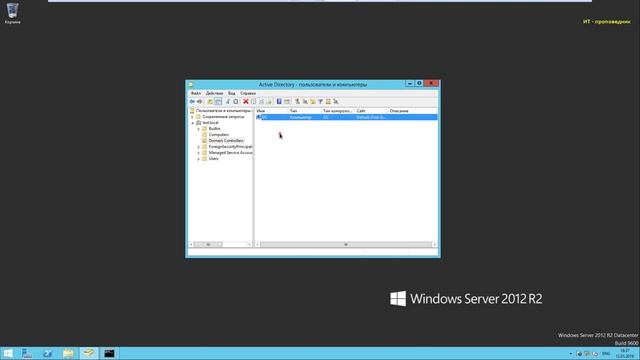
Task: Open the taskbar clock and date
Action: point(625,354)
